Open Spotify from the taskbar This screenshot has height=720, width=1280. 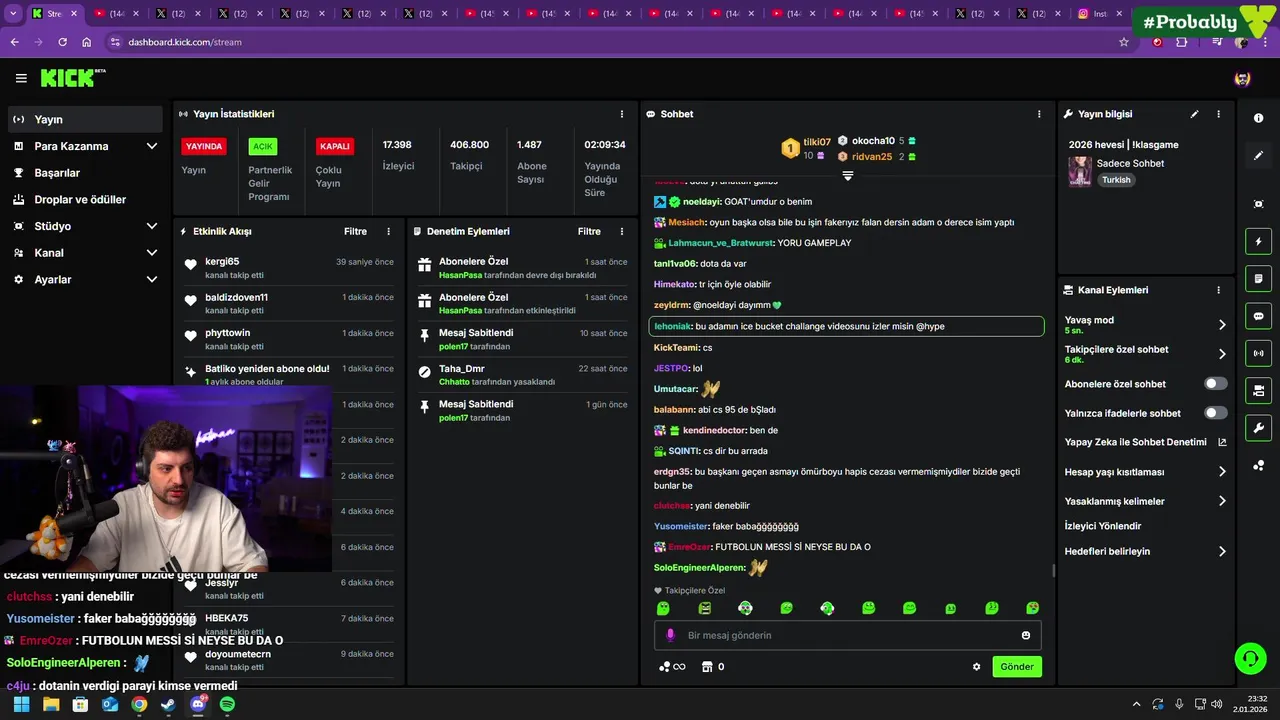[x=227, y=704]
